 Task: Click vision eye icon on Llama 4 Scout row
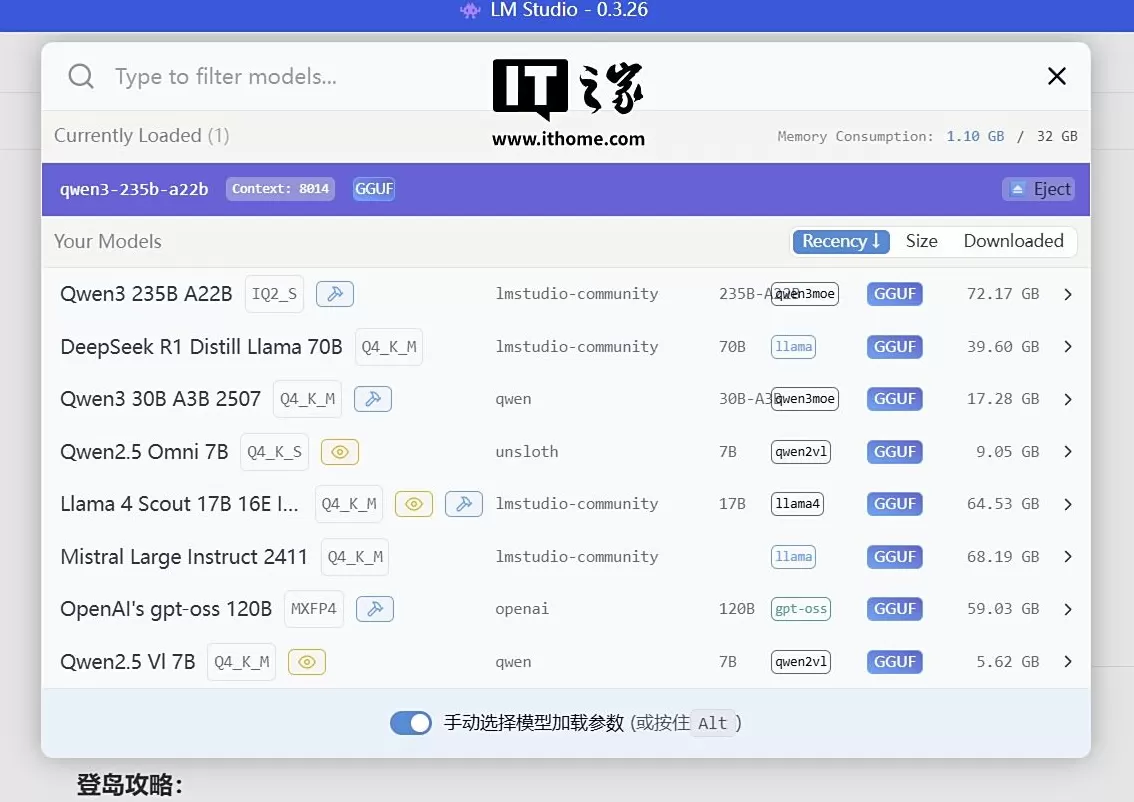point(413,504)
